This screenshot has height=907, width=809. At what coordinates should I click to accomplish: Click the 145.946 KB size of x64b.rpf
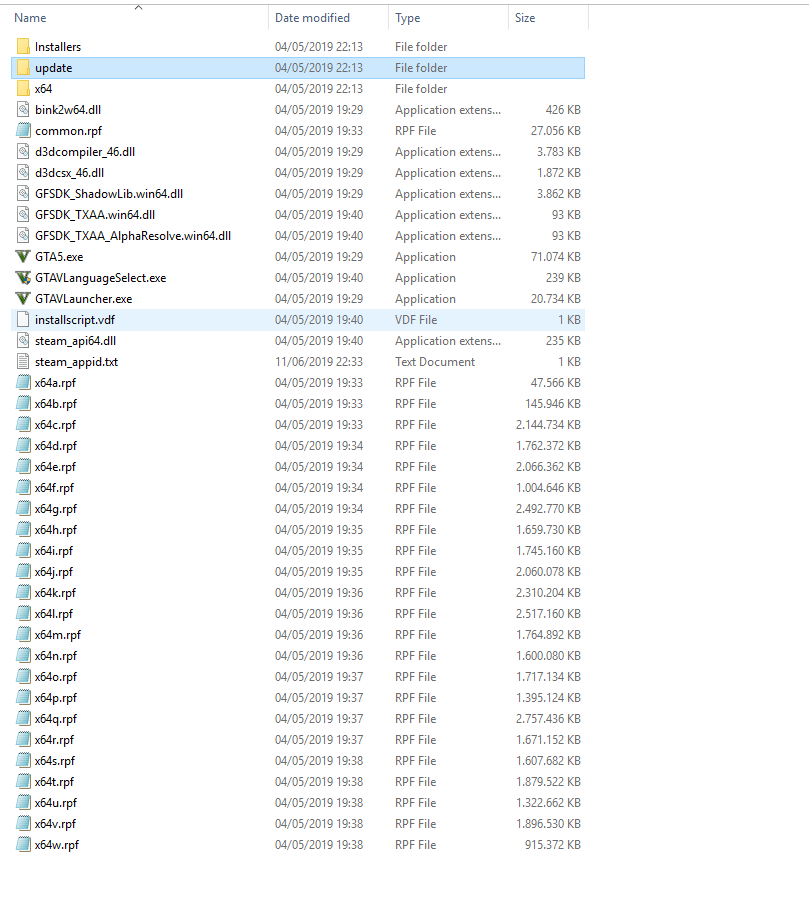[x=553, y=404]
